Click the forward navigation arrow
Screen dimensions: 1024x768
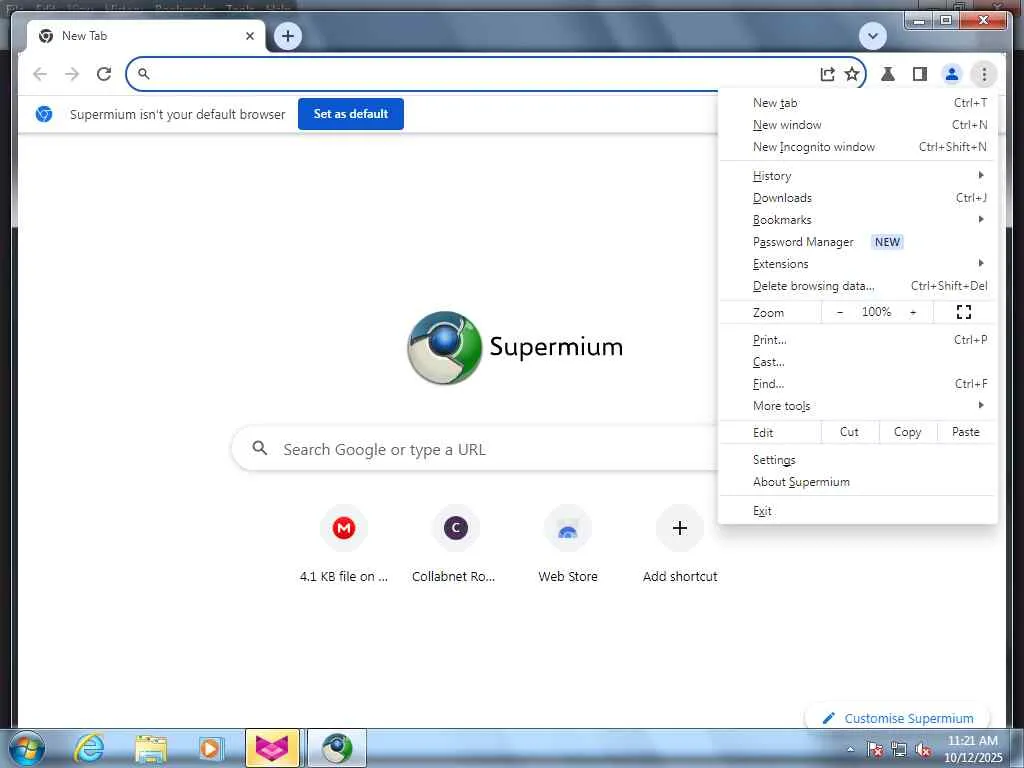pos(72,74)
